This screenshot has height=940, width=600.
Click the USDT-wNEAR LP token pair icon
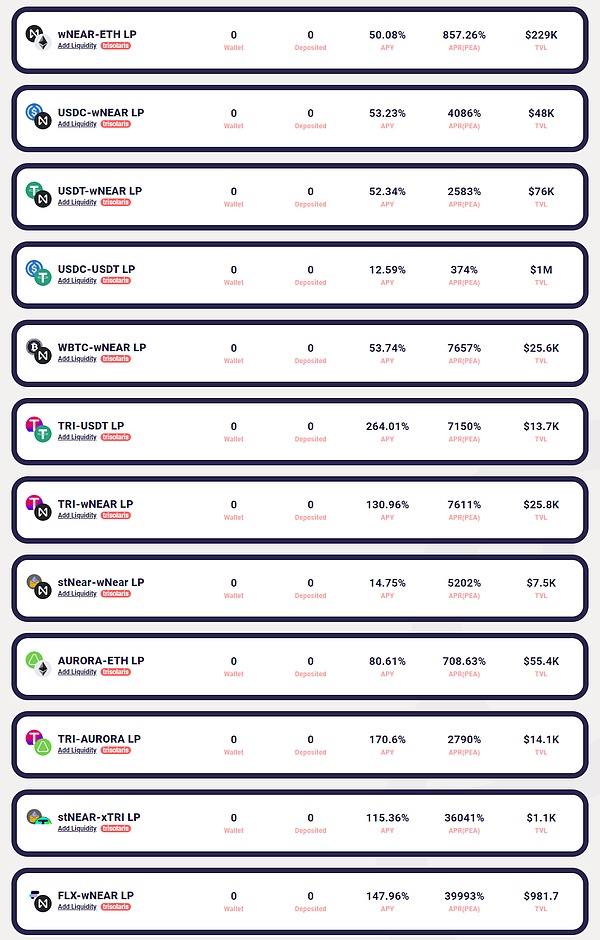click(x=38, y=195)
